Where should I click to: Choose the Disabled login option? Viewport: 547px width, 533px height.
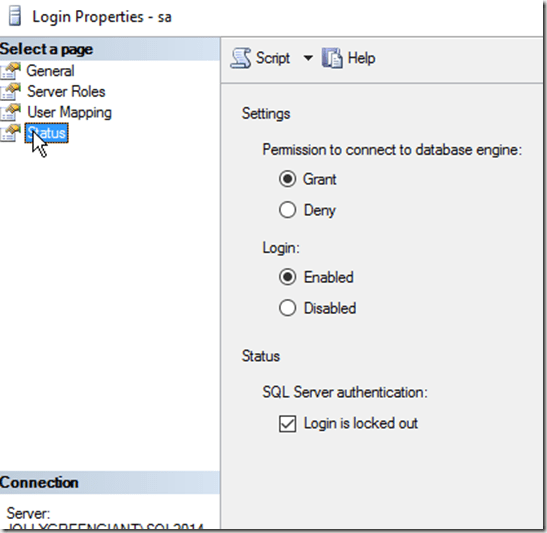(x=287, y=308)
